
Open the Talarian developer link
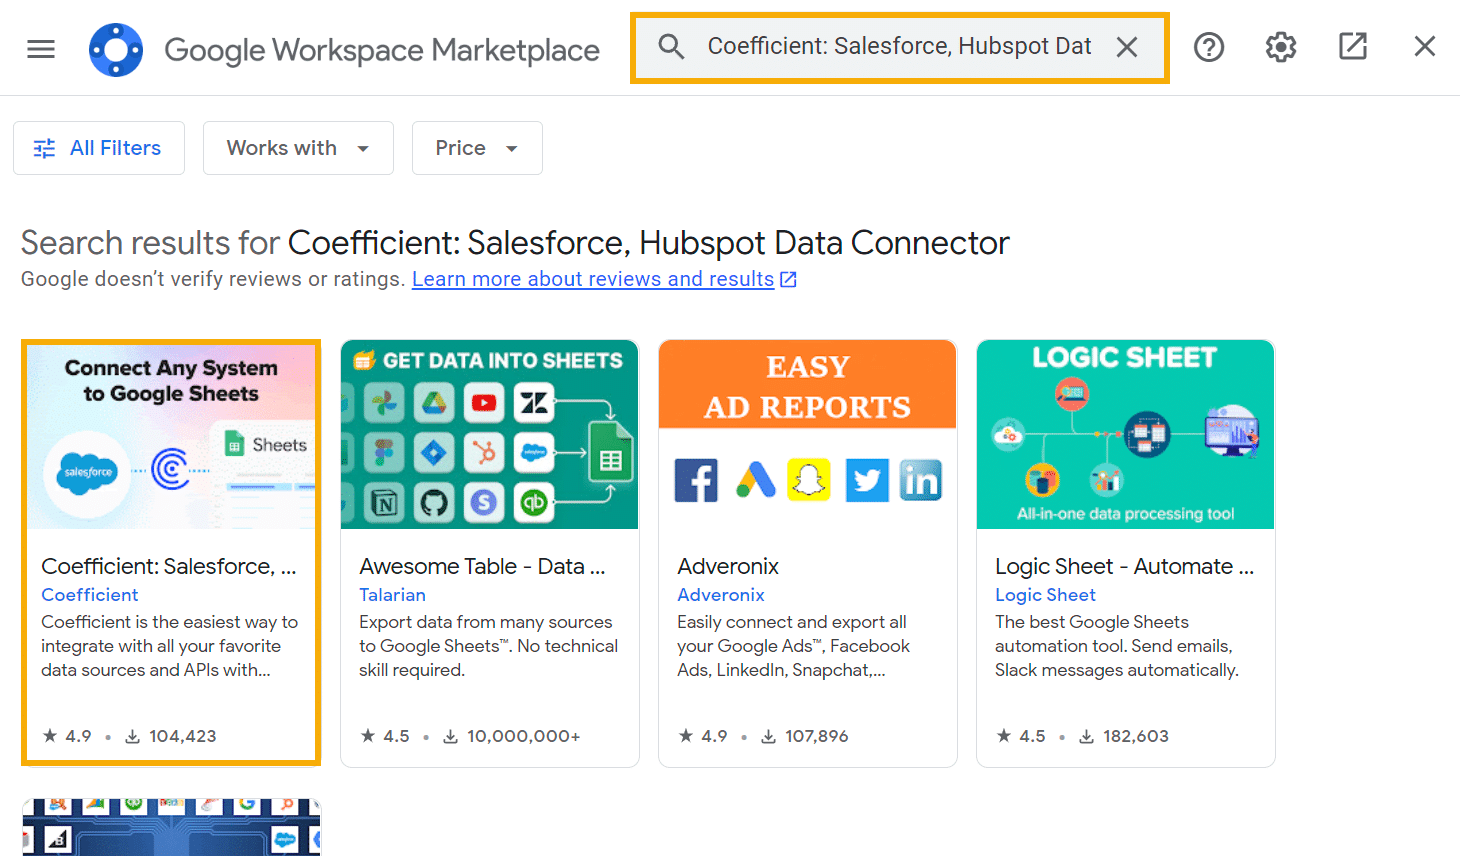[392, 595]
